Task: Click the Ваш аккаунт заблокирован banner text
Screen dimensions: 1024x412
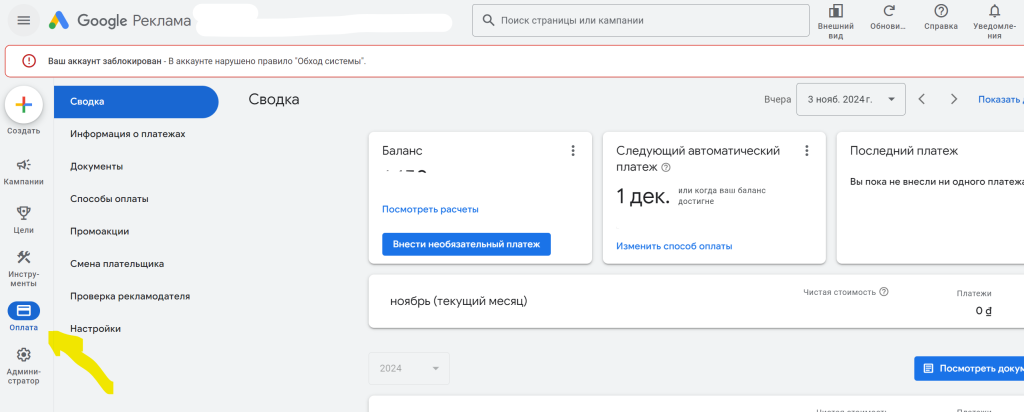Action: [x=106, y=61]
